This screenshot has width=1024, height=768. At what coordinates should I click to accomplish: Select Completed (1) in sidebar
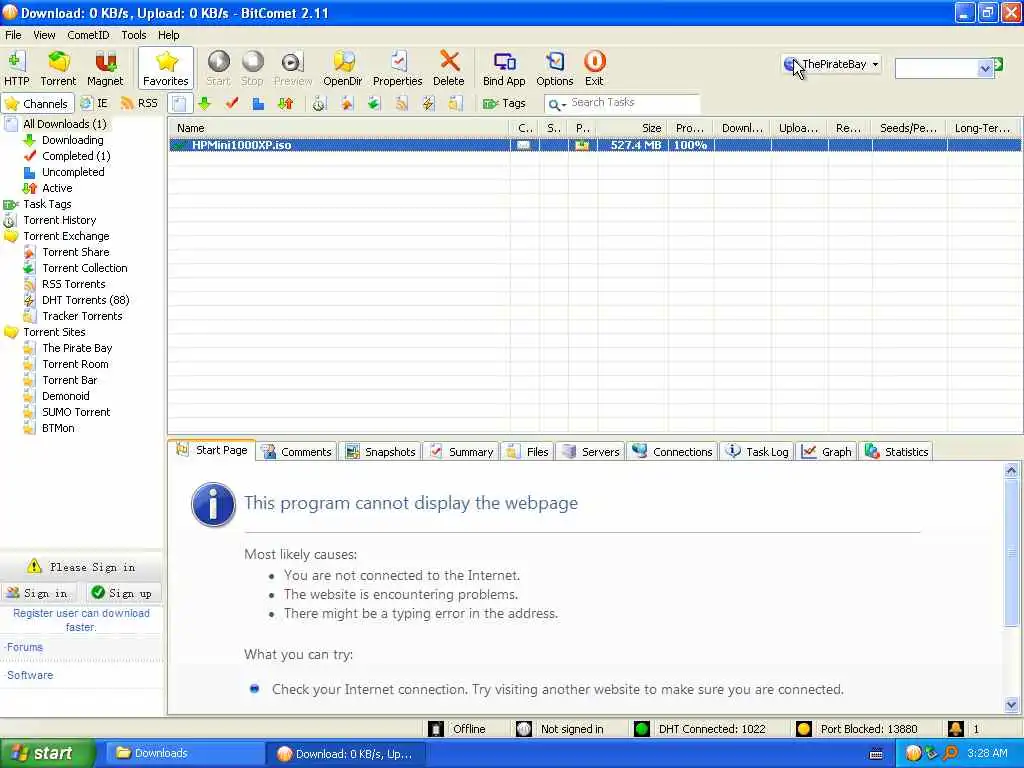(x=76, y=156)
